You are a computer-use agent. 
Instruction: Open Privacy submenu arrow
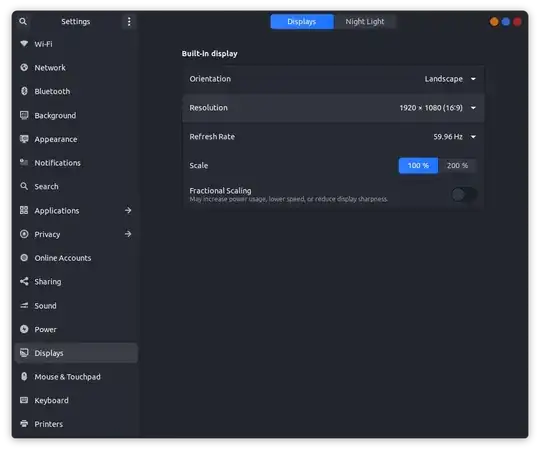click(128, 234)
